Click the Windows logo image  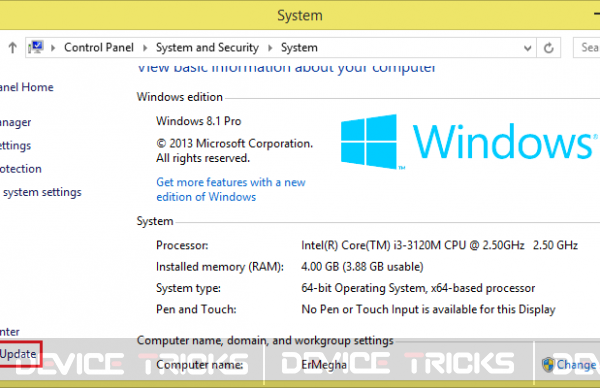469,142
